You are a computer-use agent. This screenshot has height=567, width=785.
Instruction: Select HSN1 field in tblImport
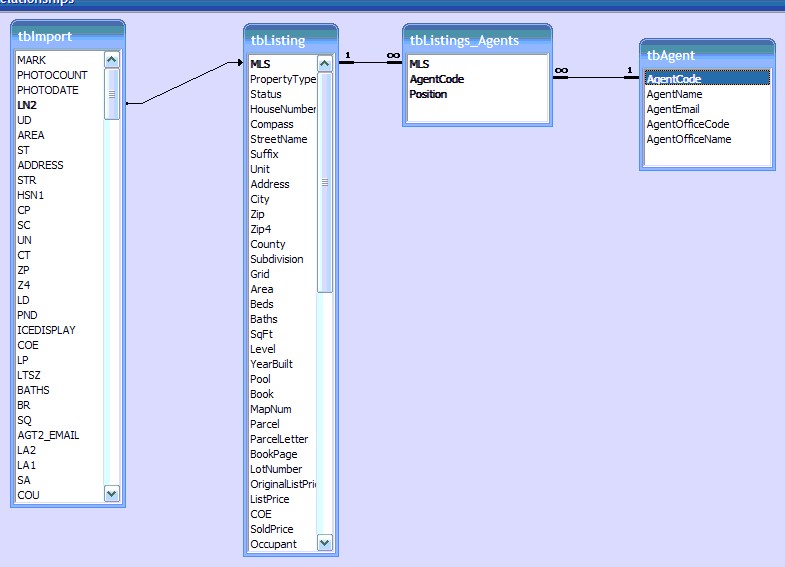[31, 195]
